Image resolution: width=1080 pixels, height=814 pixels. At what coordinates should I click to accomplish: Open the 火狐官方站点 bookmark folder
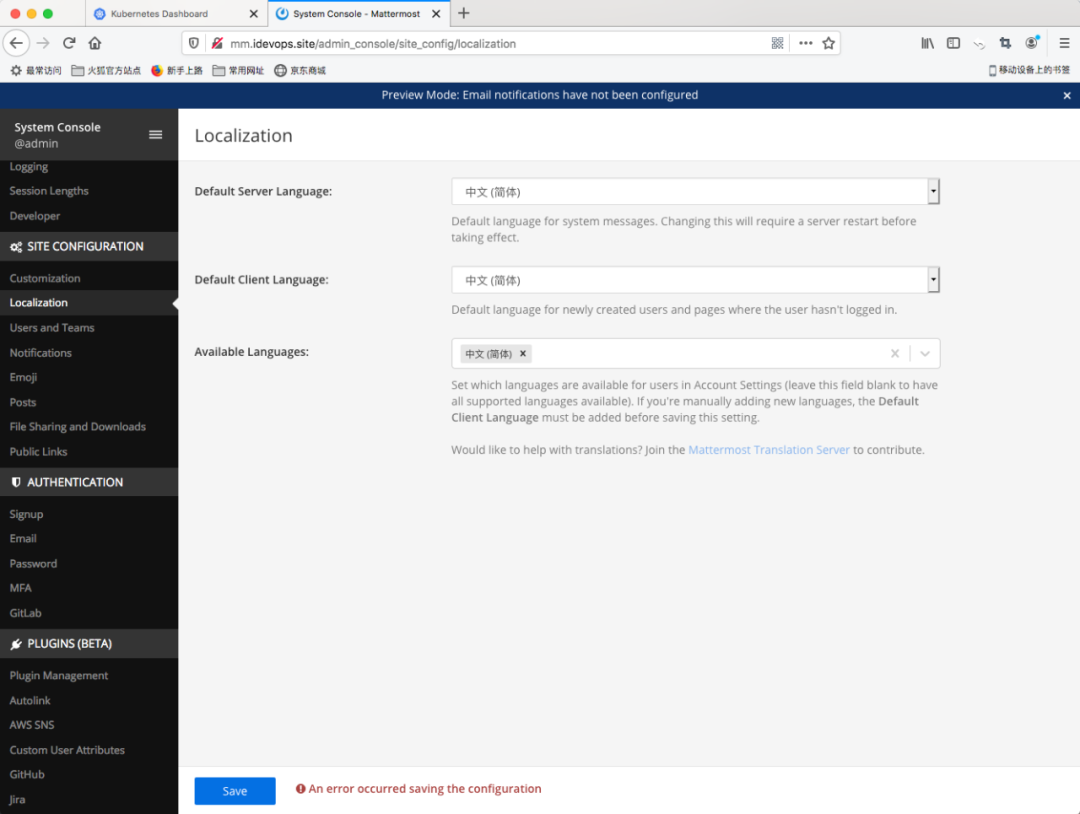tap(106, 70)
